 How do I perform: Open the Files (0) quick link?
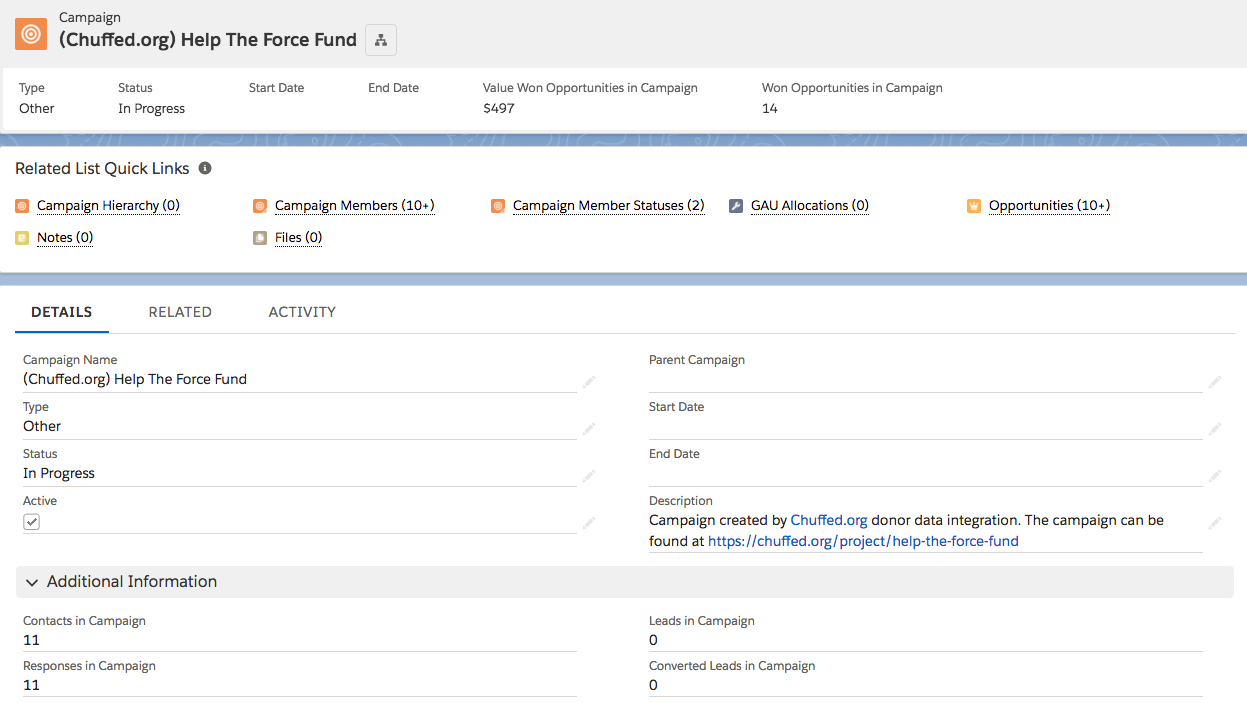pyautogui.click(x=298, y=238)
